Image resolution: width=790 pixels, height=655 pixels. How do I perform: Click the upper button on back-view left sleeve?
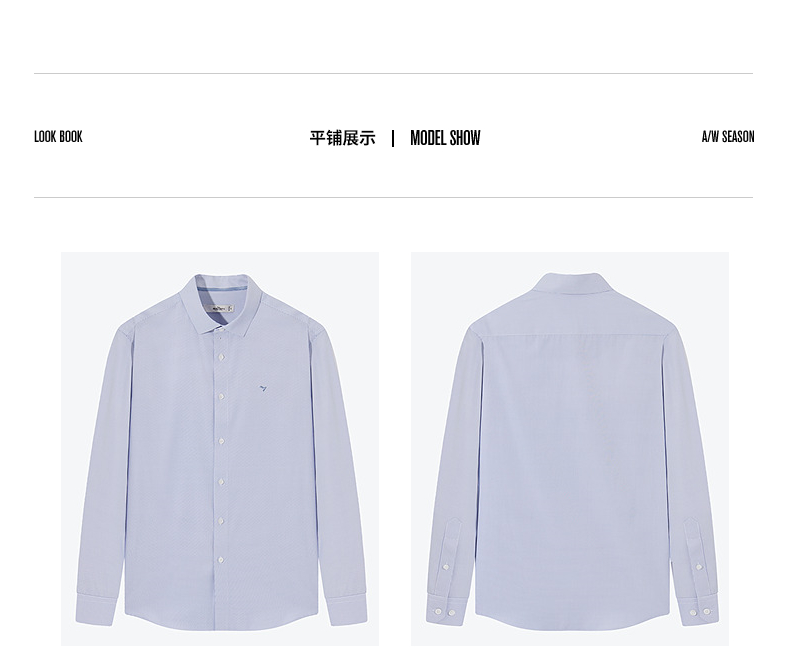(x=446, y=567)
